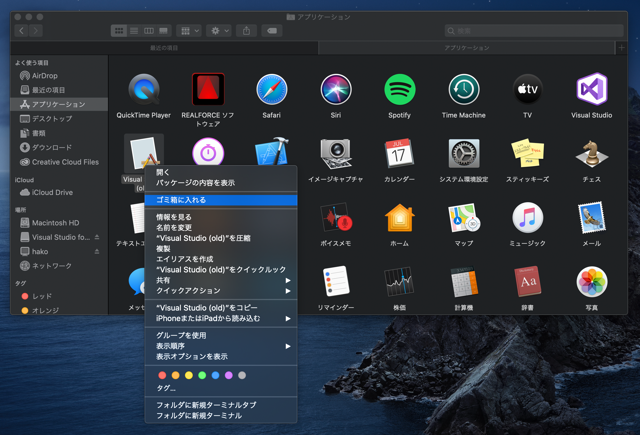Screen dimensions: 640x435
Task: Choose 情報を見る menu item
Action: tap(221, 217)
